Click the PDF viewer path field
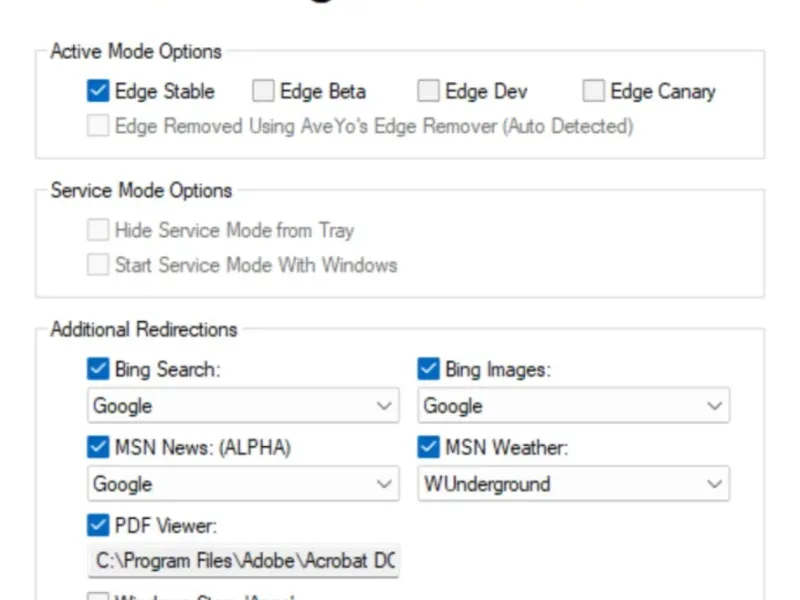 (244, 562)
